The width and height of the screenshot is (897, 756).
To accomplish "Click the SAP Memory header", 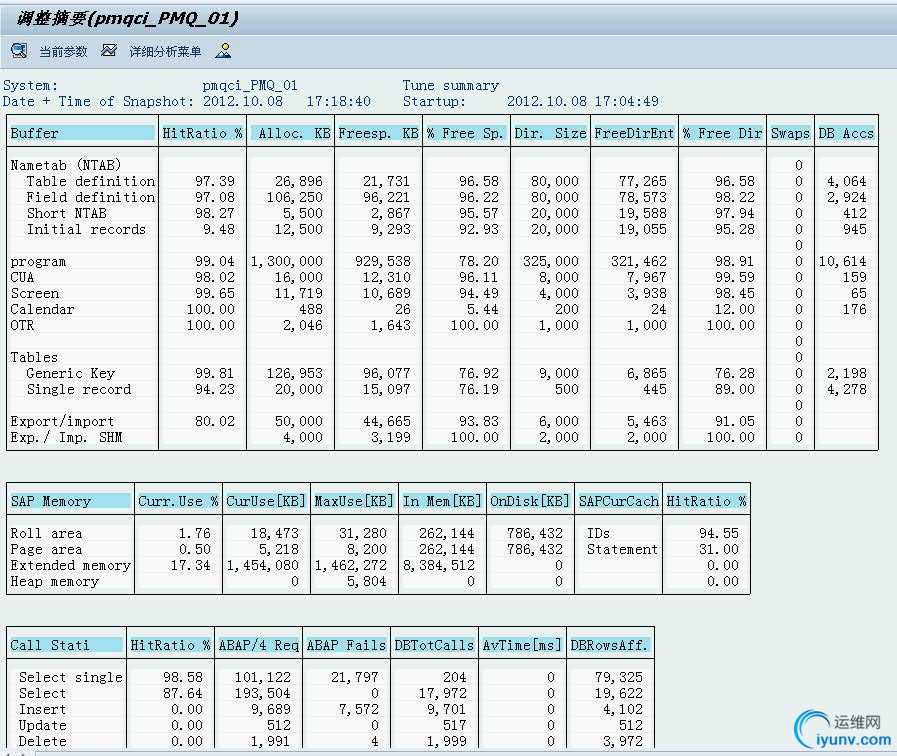I will (70, 502).
